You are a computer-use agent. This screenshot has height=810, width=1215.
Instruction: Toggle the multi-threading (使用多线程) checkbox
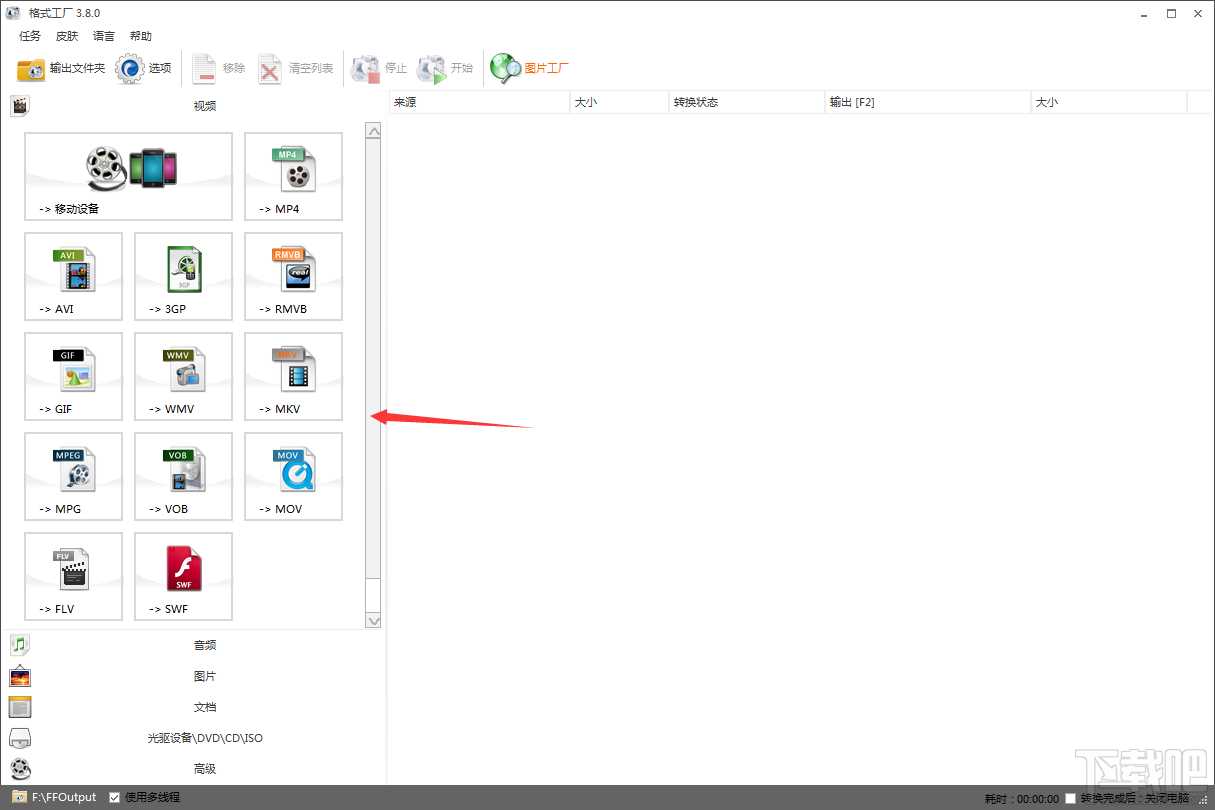[115, 797]
